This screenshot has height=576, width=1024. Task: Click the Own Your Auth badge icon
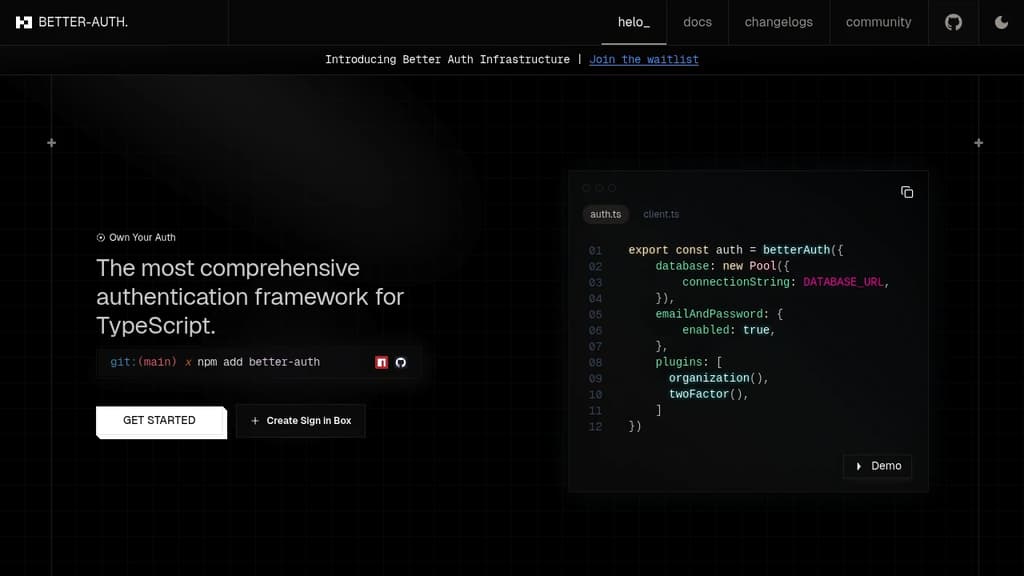tap(100, 237)
